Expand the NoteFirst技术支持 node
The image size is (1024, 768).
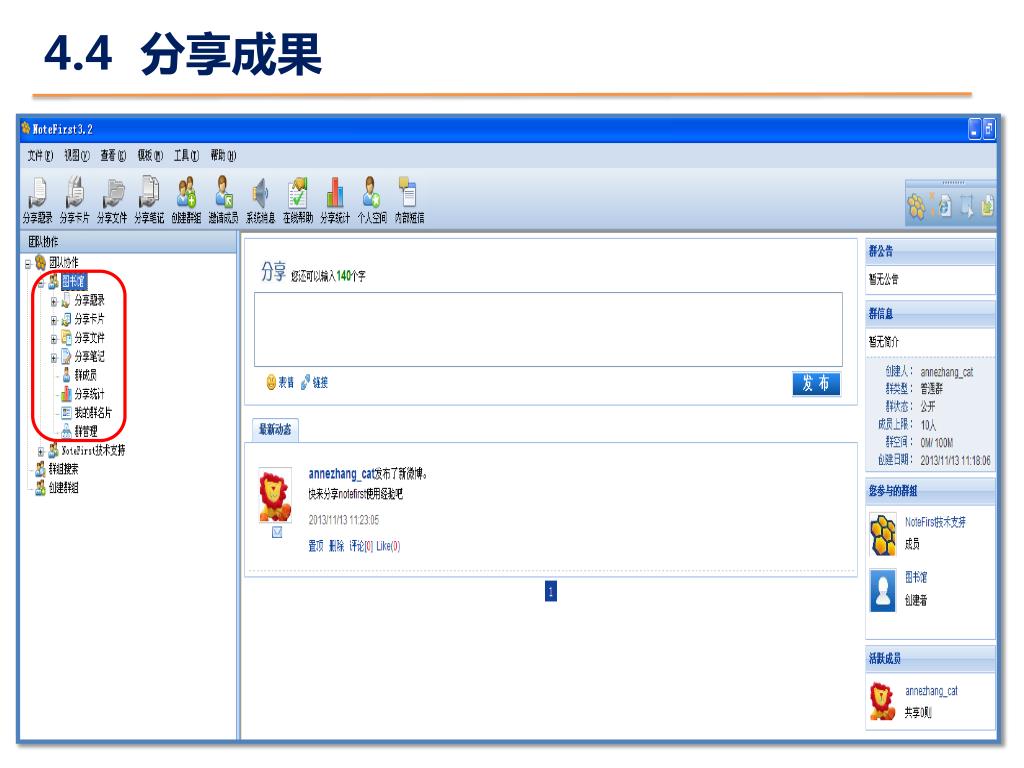pos(40,451)
